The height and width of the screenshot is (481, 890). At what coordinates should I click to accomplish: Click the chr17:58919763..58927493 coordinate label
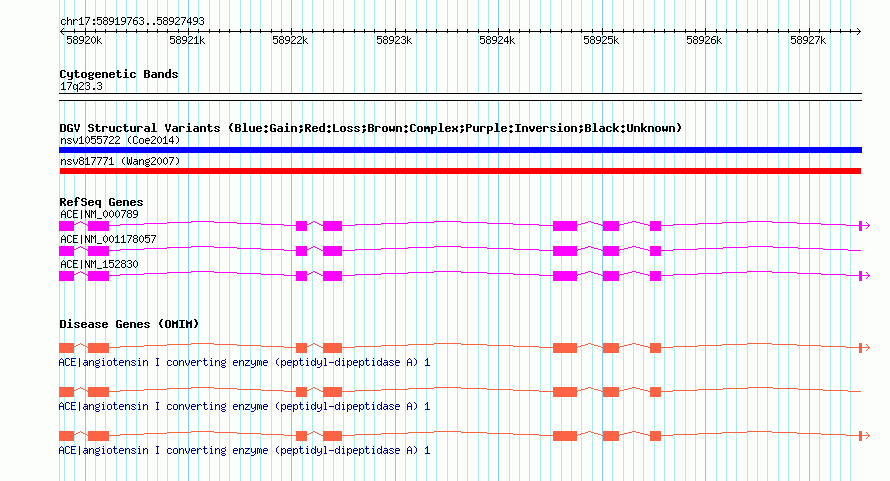pos(132,22)
